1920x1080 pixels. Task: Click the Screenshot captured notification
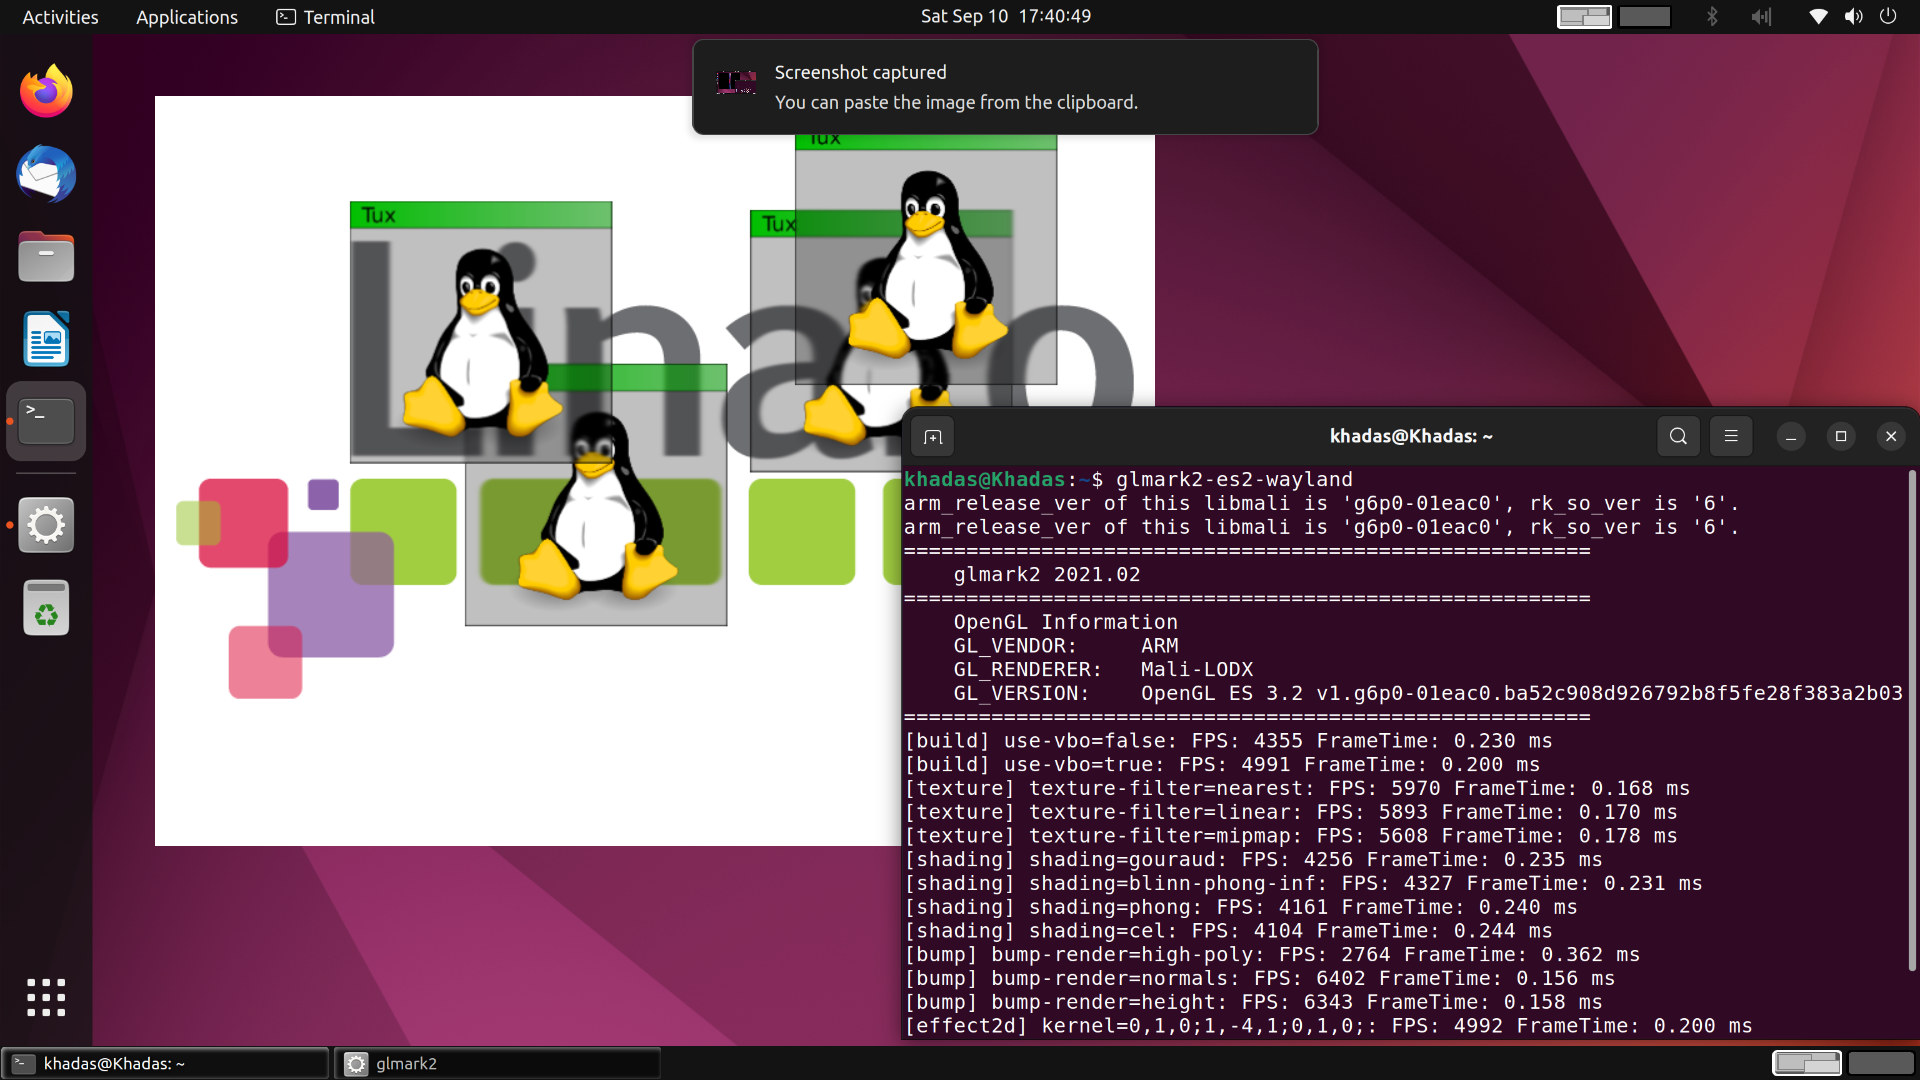pos(1005,87)
